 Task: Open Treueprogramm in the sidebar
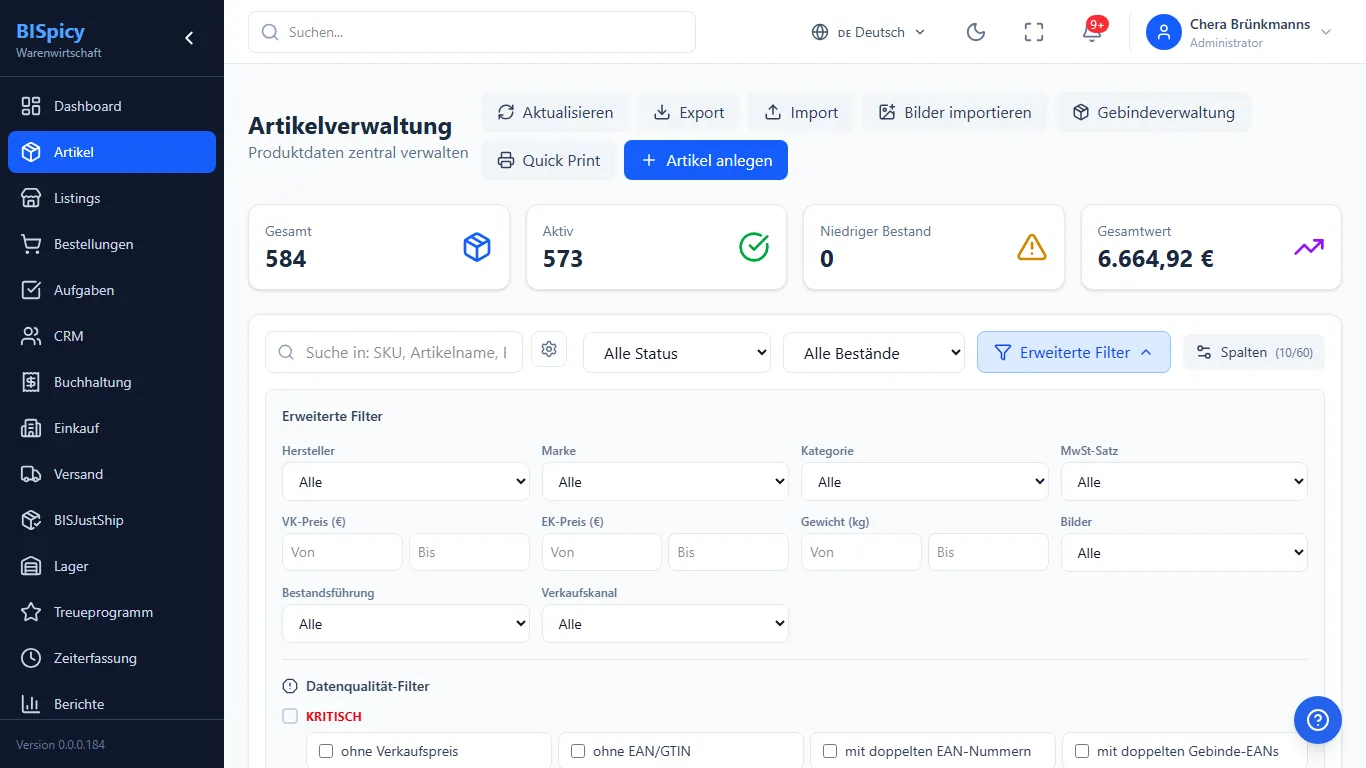tap(112, 612)
